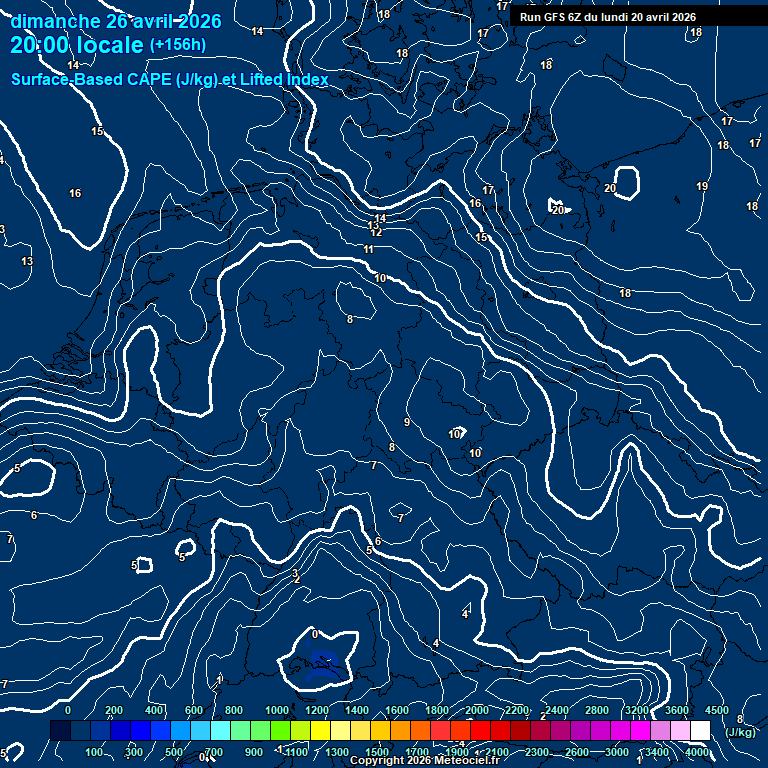Click the '9' contour label on the map

407,422
